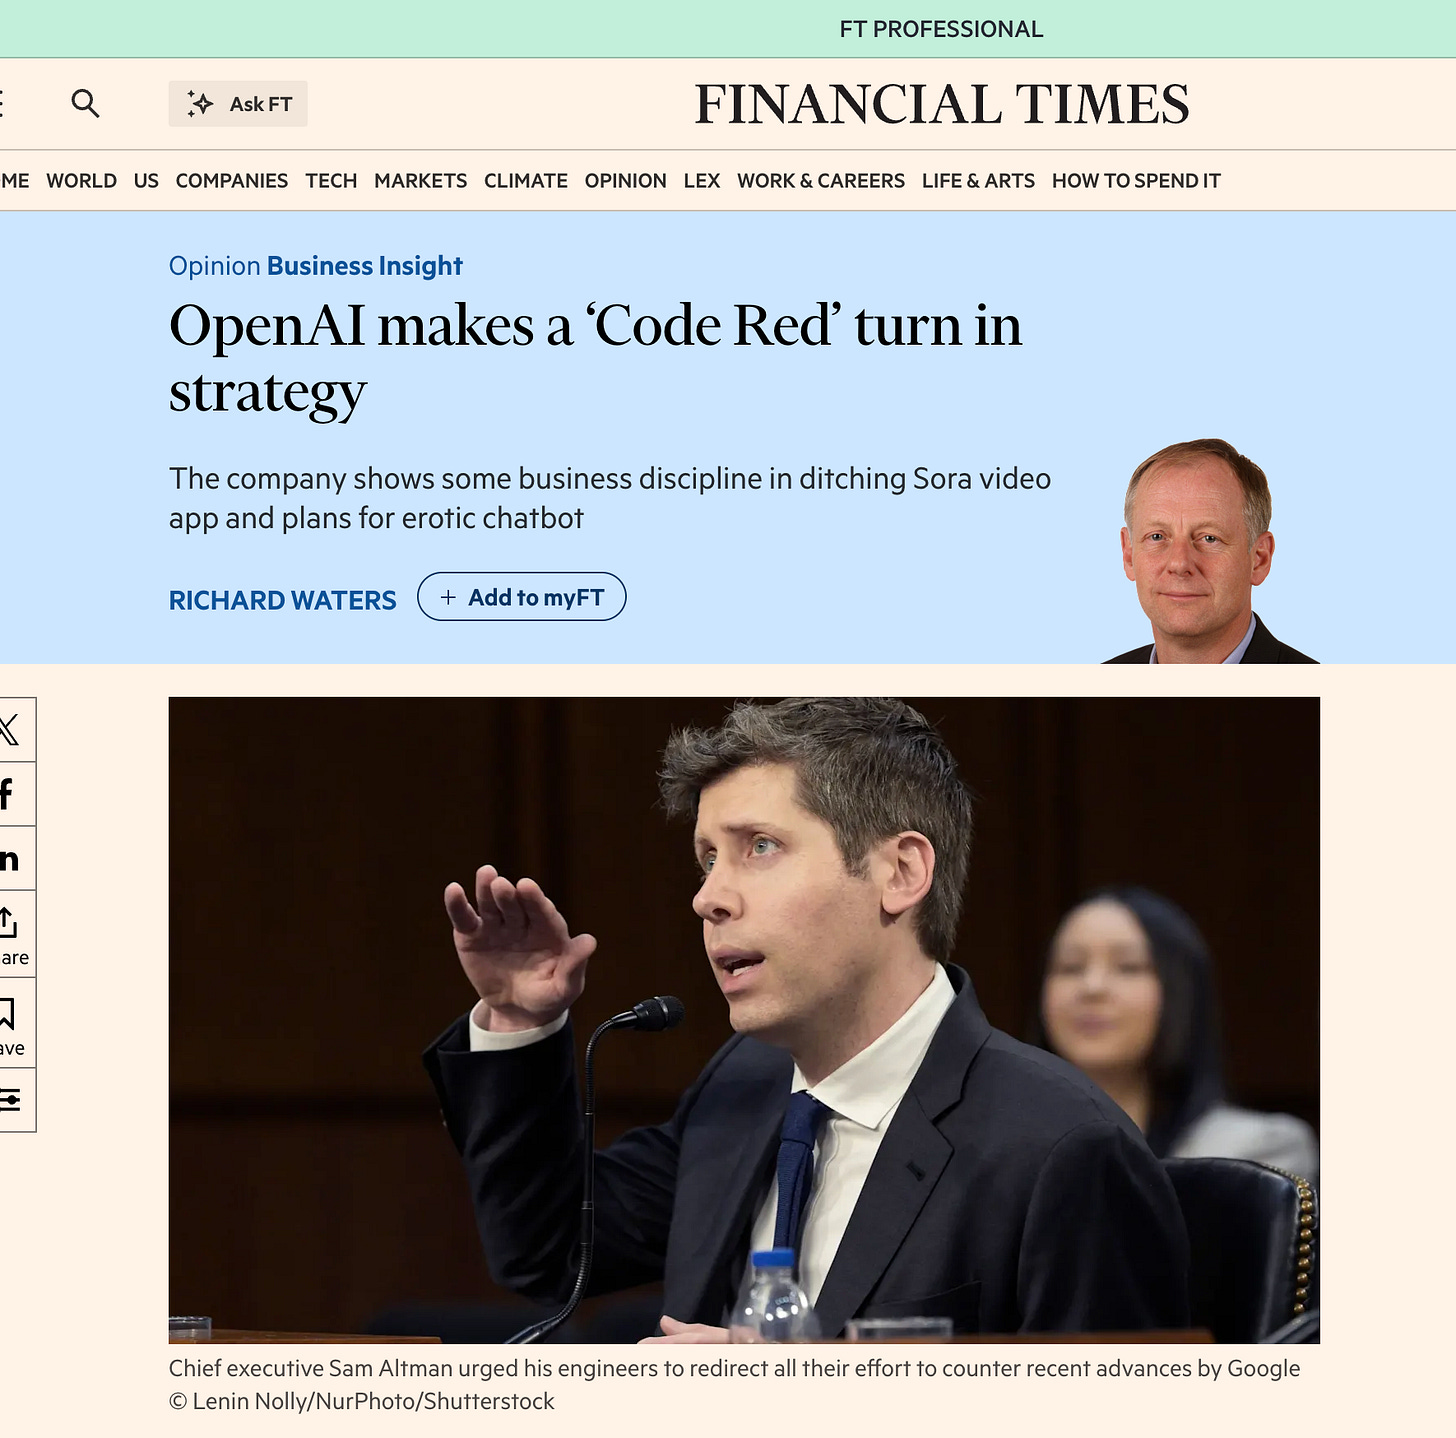This screenshot has height=1438, width=1456.
Task: Open the Companies navigation section
Action: click(x=232, y=181)
